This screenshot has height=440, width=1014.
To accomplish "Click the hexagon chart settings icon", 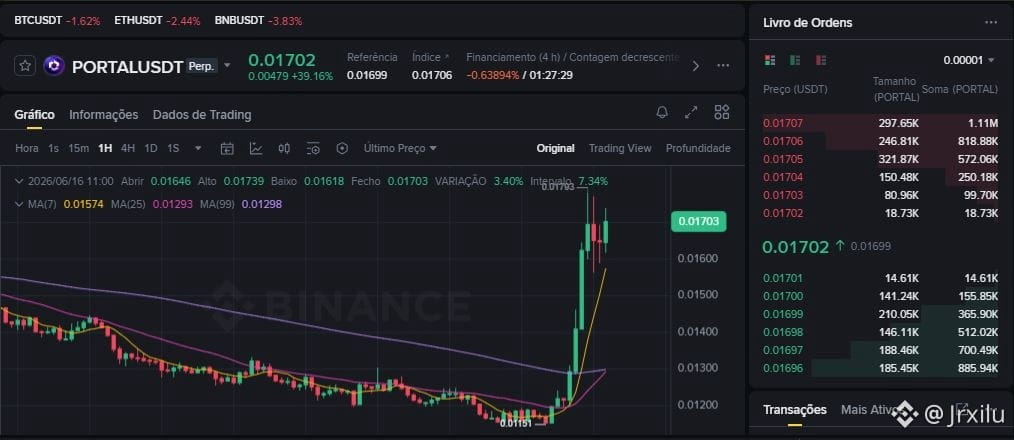I will click(x=342, y=148).
